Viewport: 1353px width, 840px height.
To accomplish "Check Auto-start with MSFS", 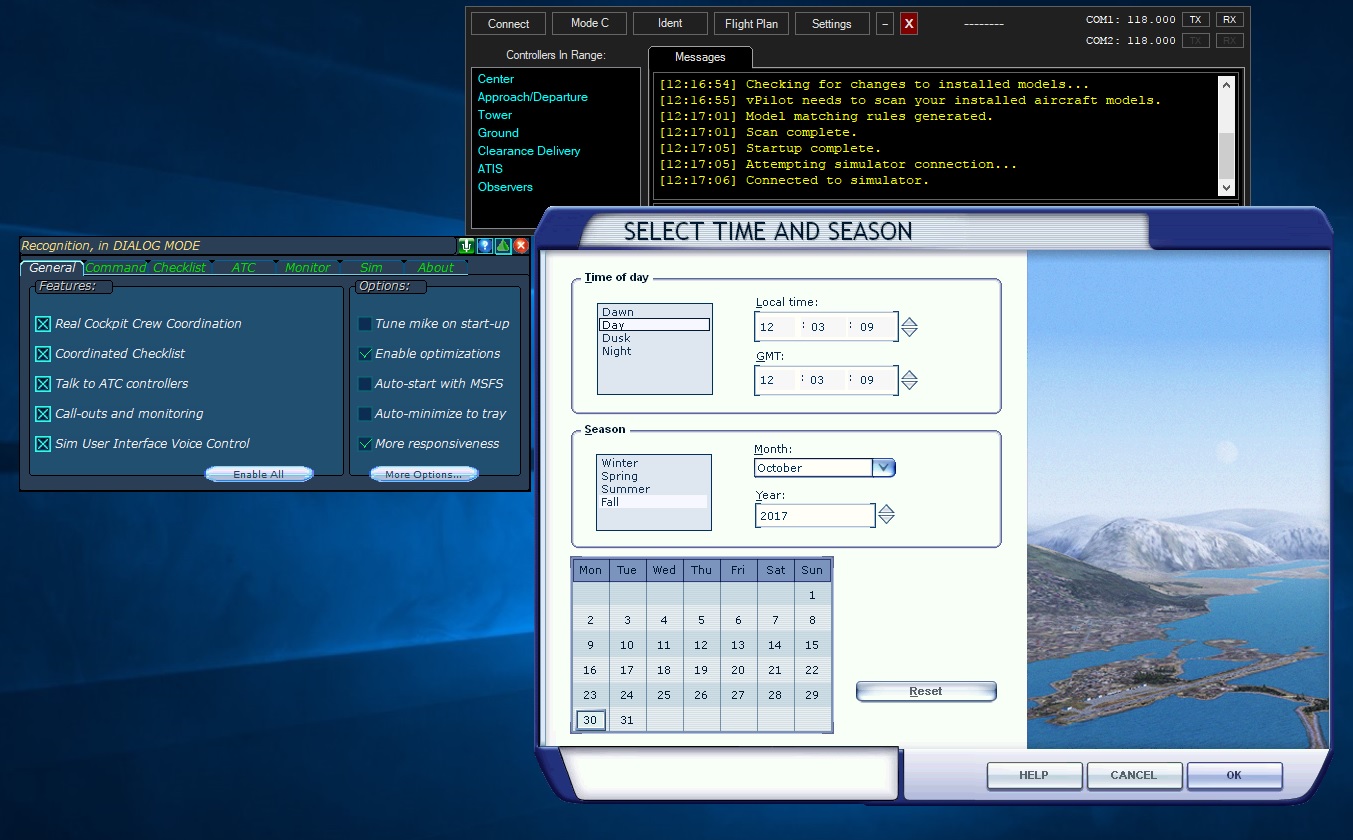I will [x=365, y=384].
